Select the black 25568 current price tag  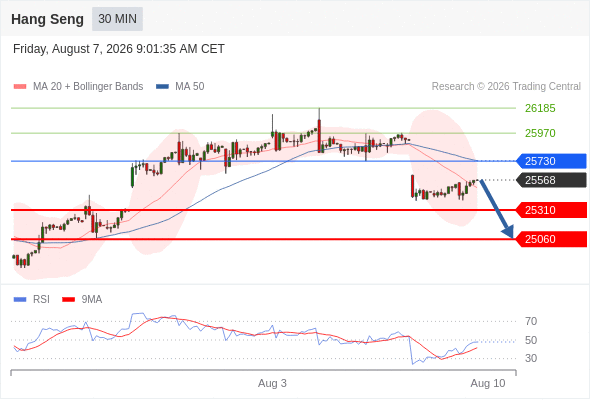click(551, 180)
